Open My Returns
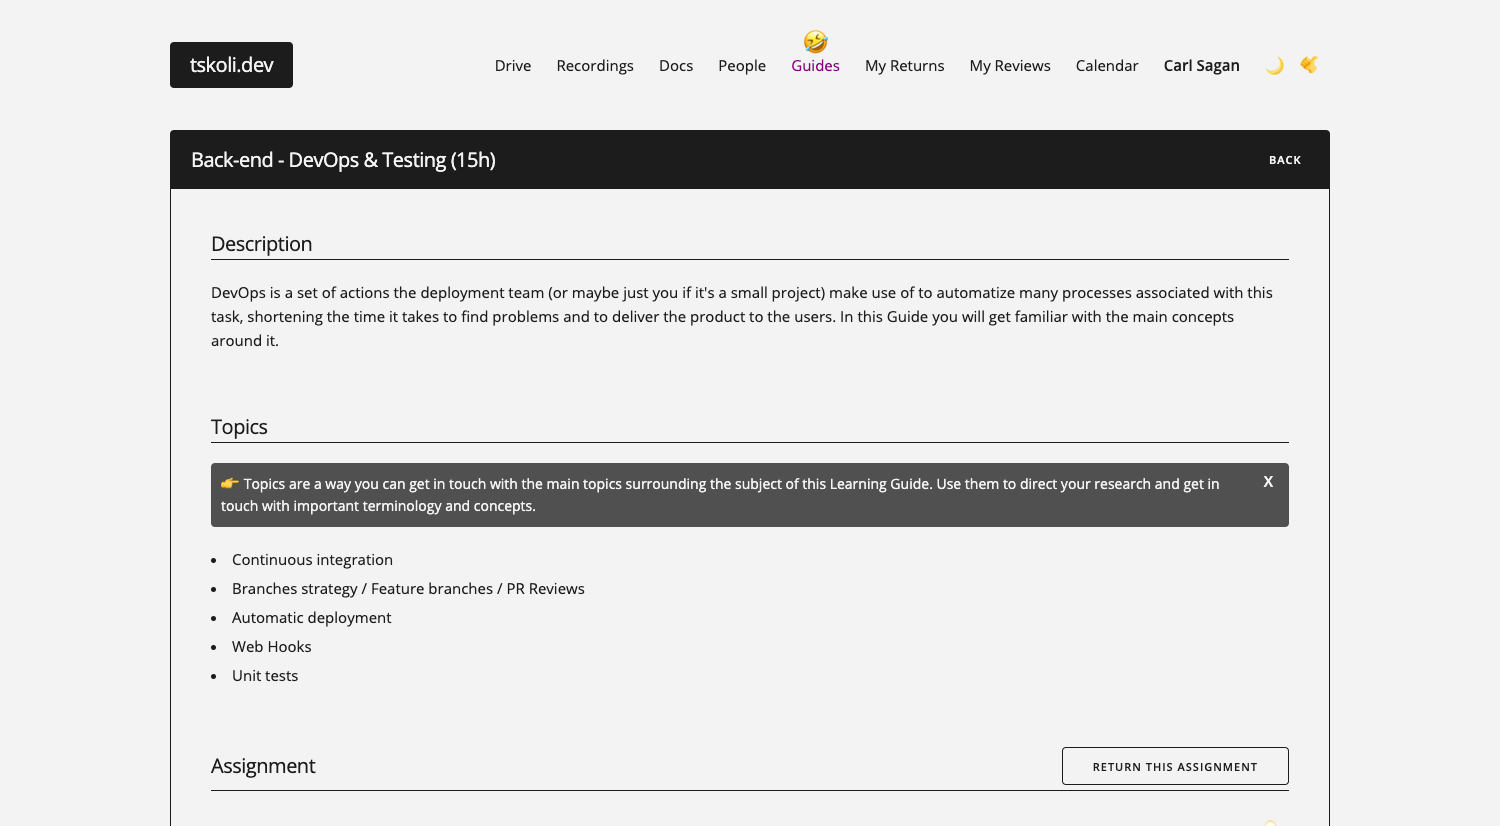 click(x=904, y=66)
